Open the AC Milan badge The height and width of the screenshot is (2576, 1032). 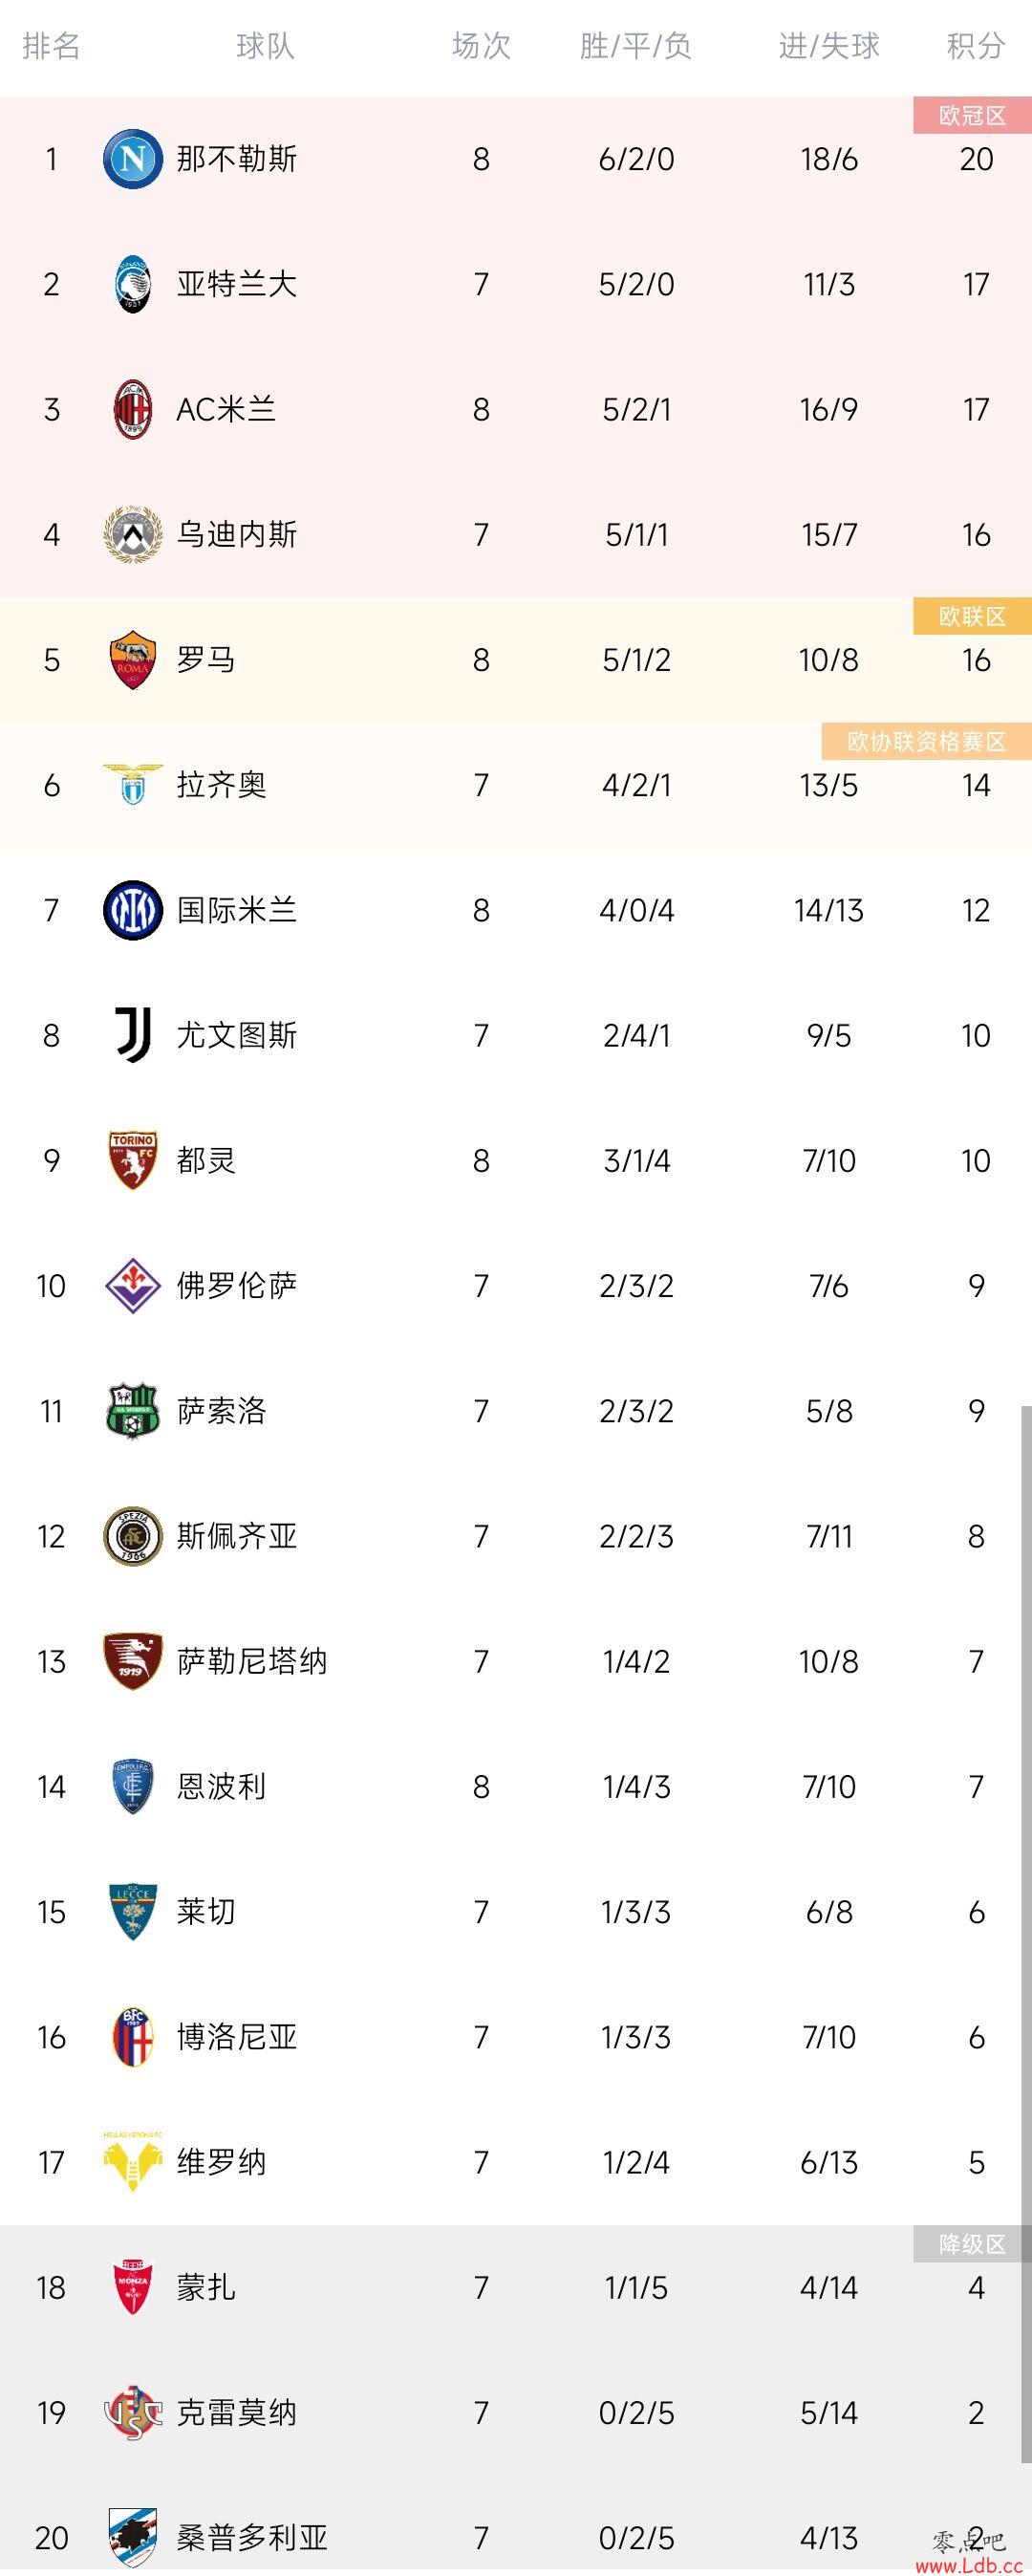133,409
